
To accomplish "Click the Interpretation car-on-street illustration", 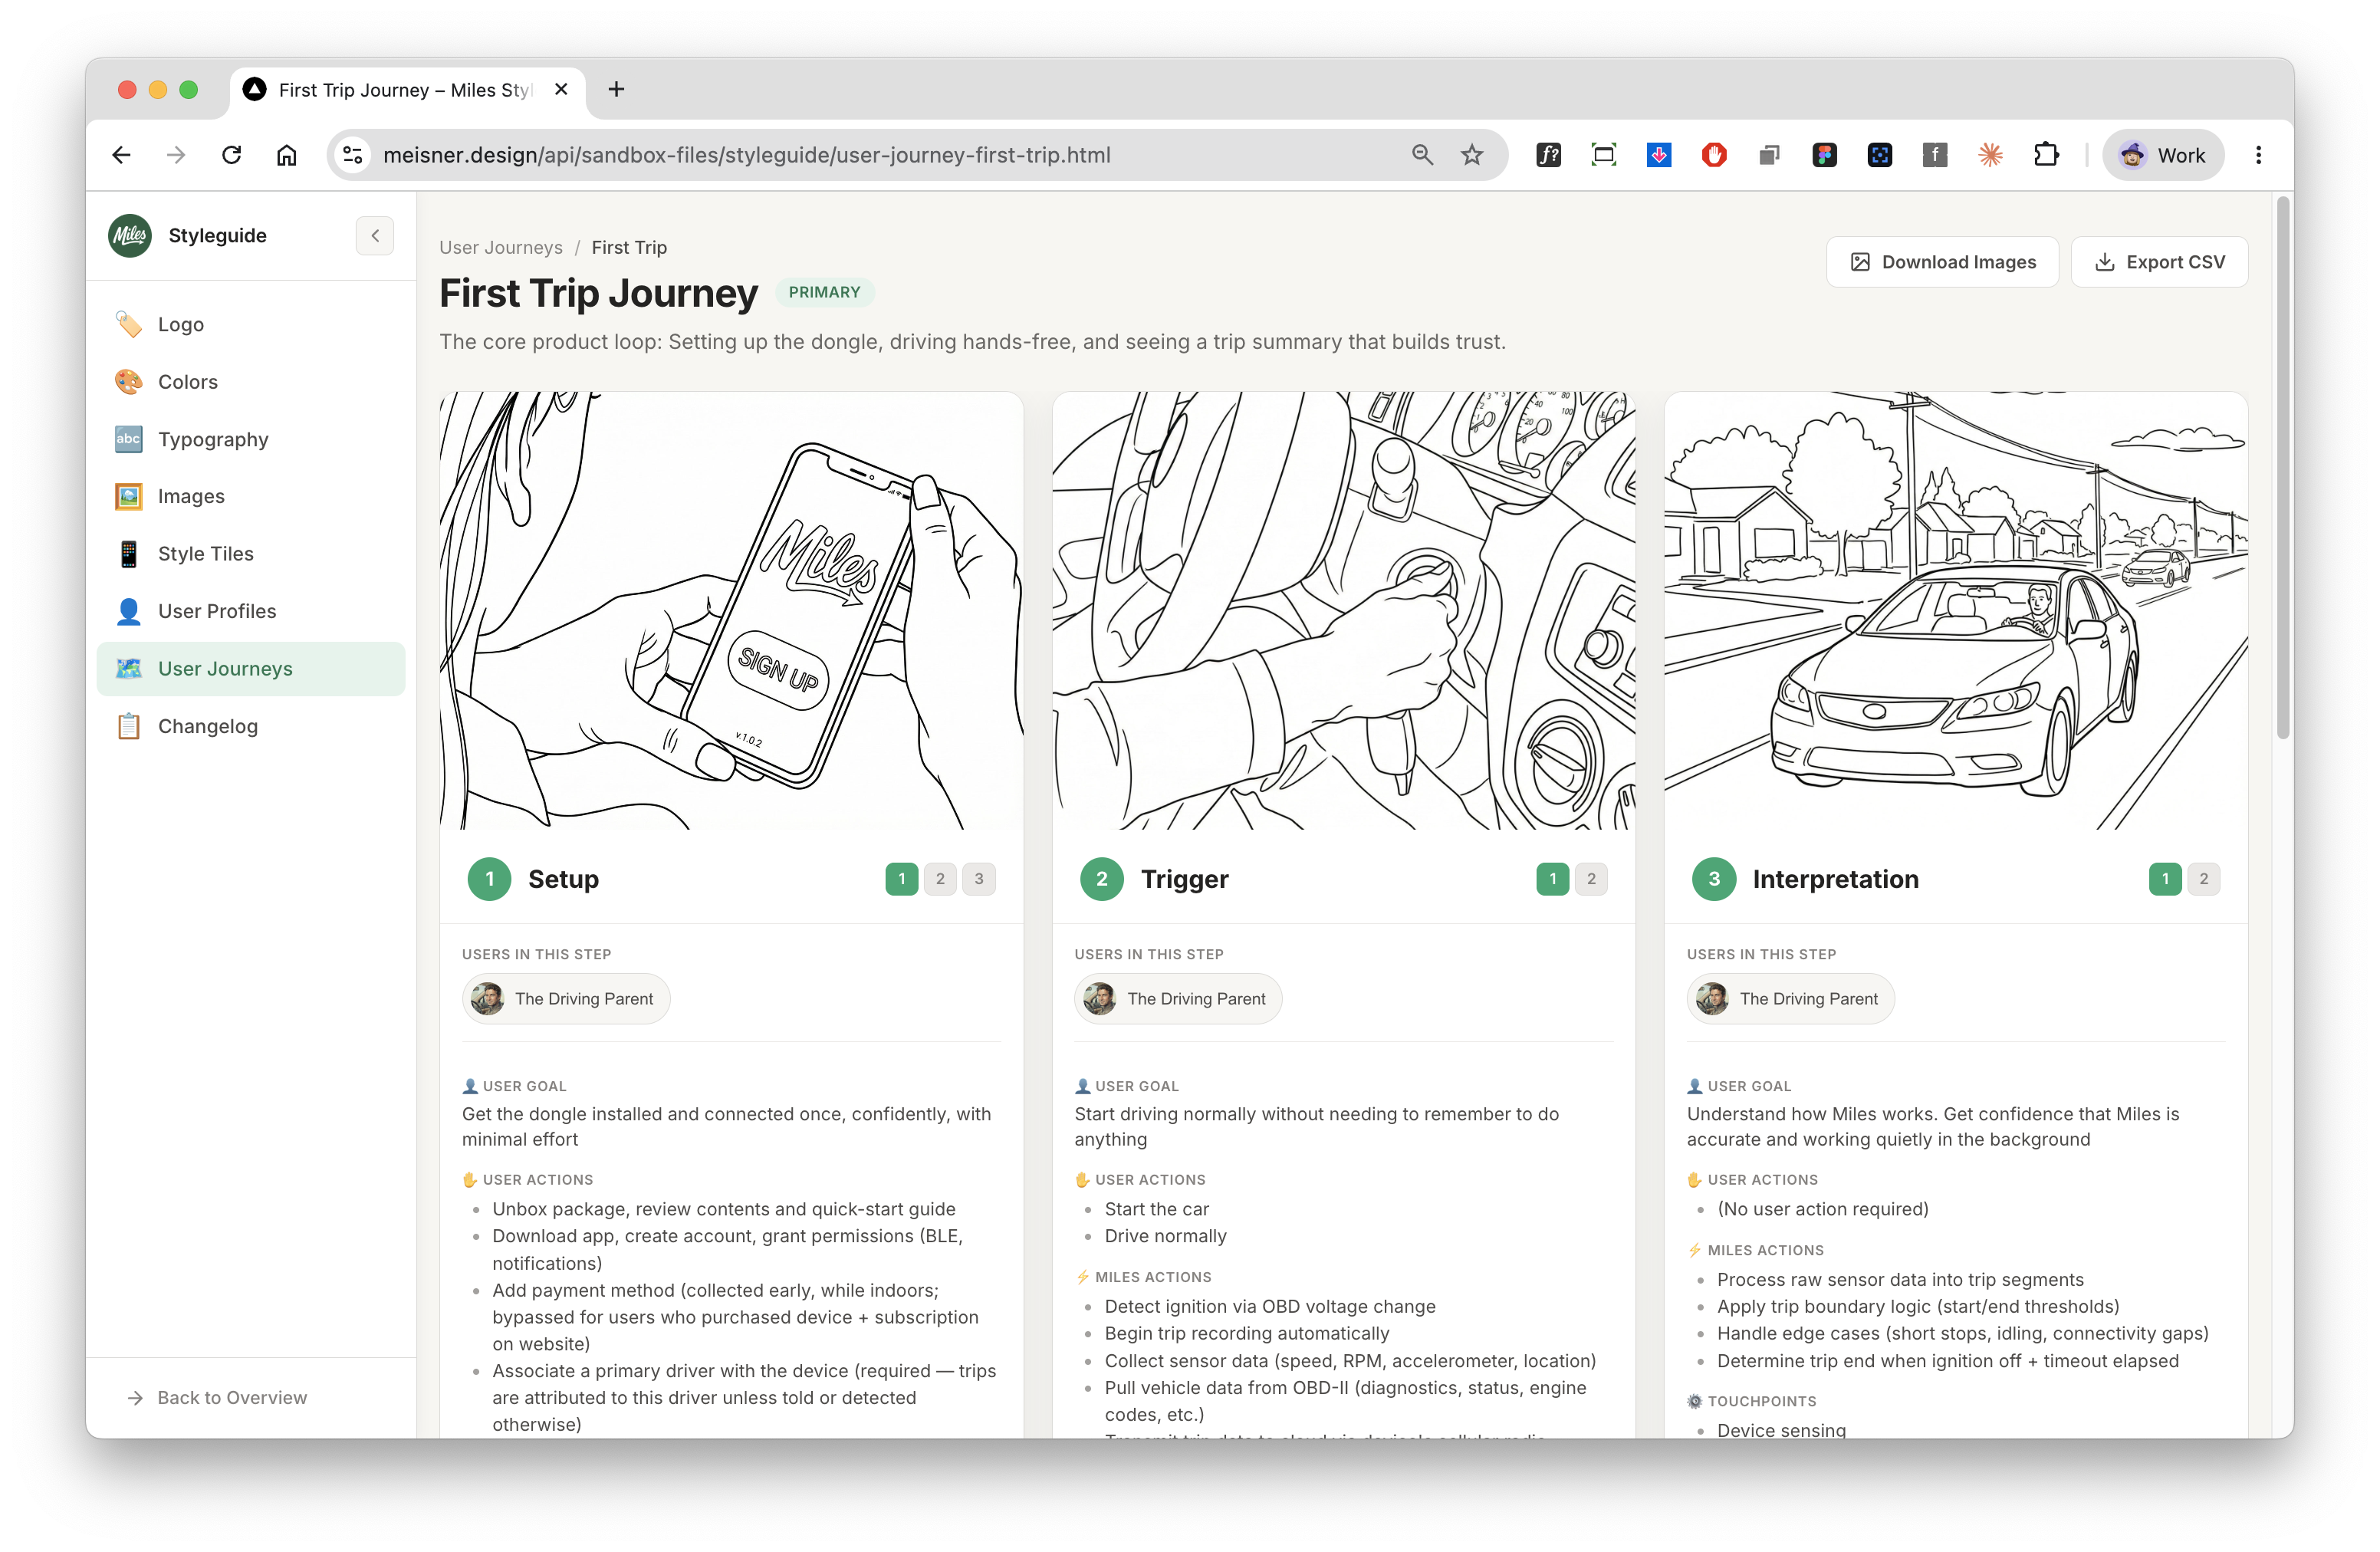I will click(1956, 610).
